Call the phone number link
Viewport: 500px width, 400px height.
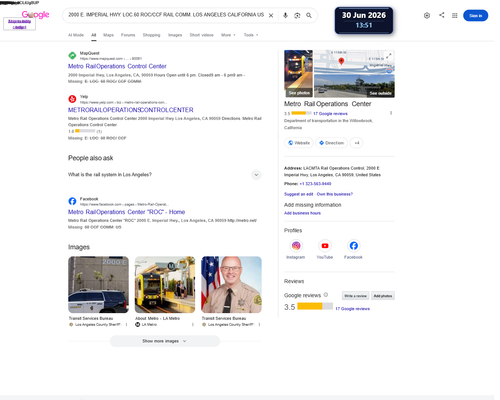(x=315, y=184)
